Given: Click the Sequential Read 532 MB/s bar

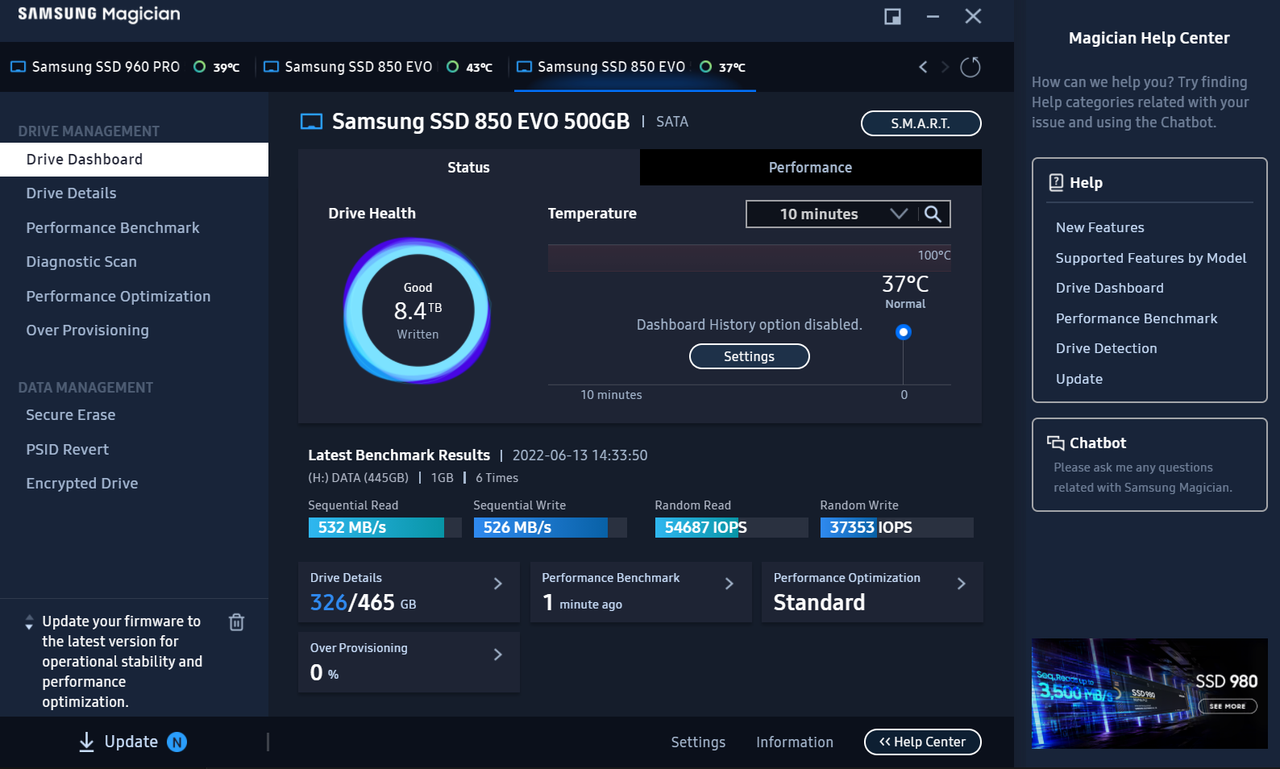Looking at the screenshot, I should click(385, 527).
